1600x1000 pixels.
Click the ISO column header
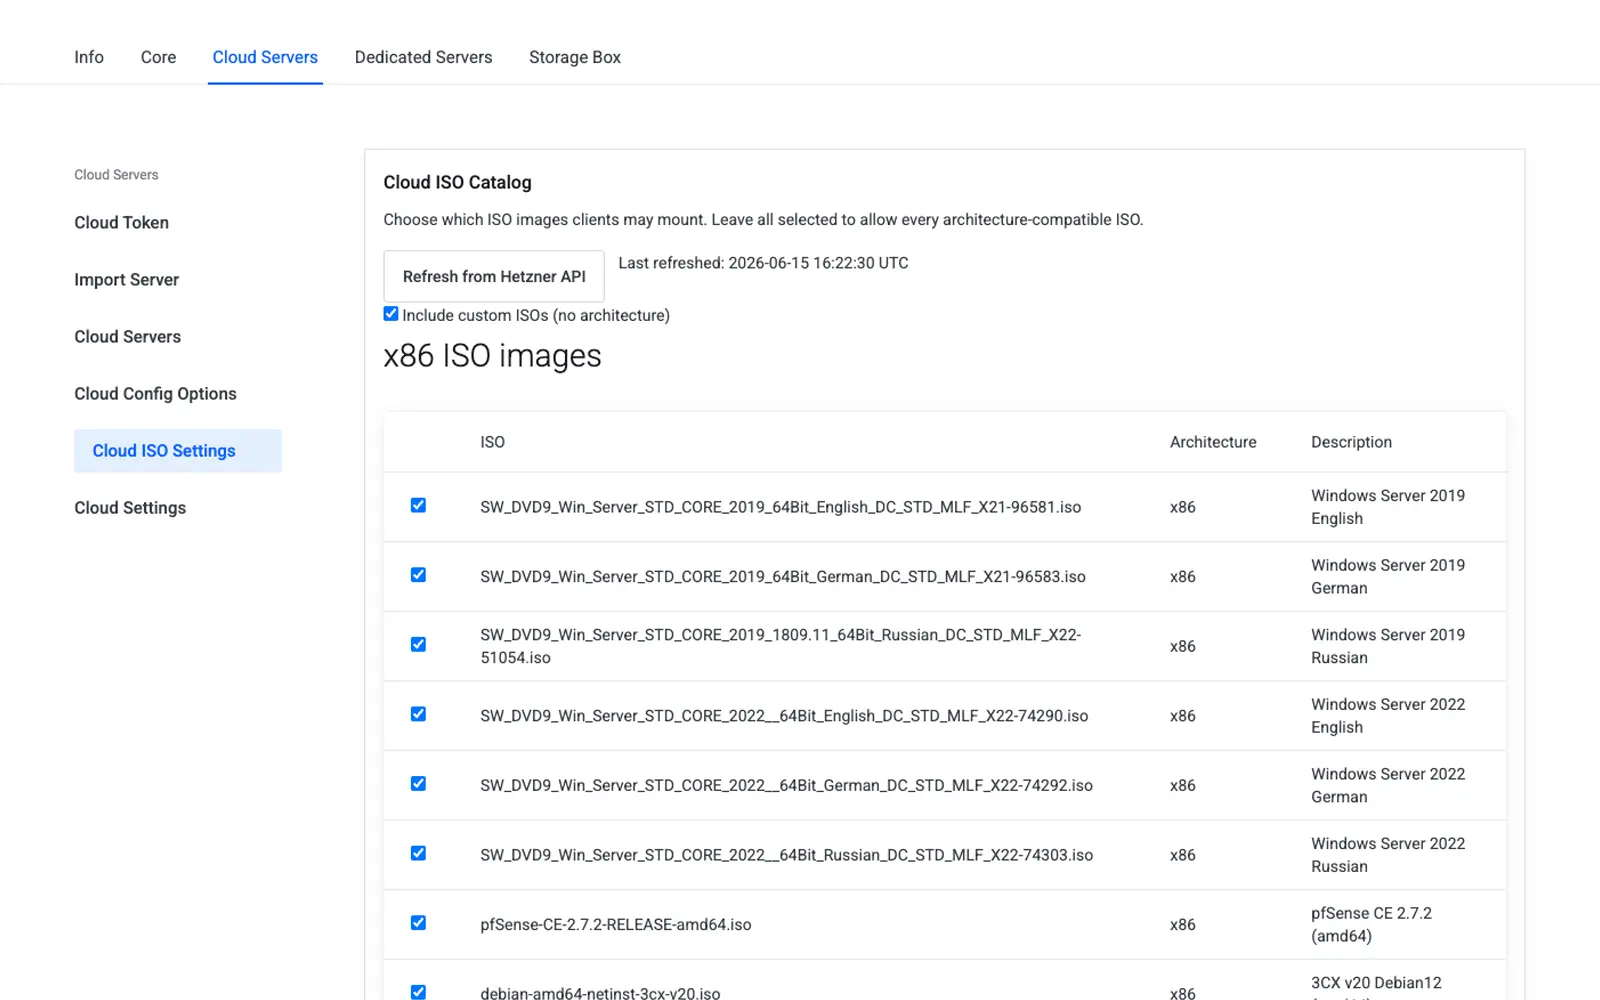coord(492,442)
